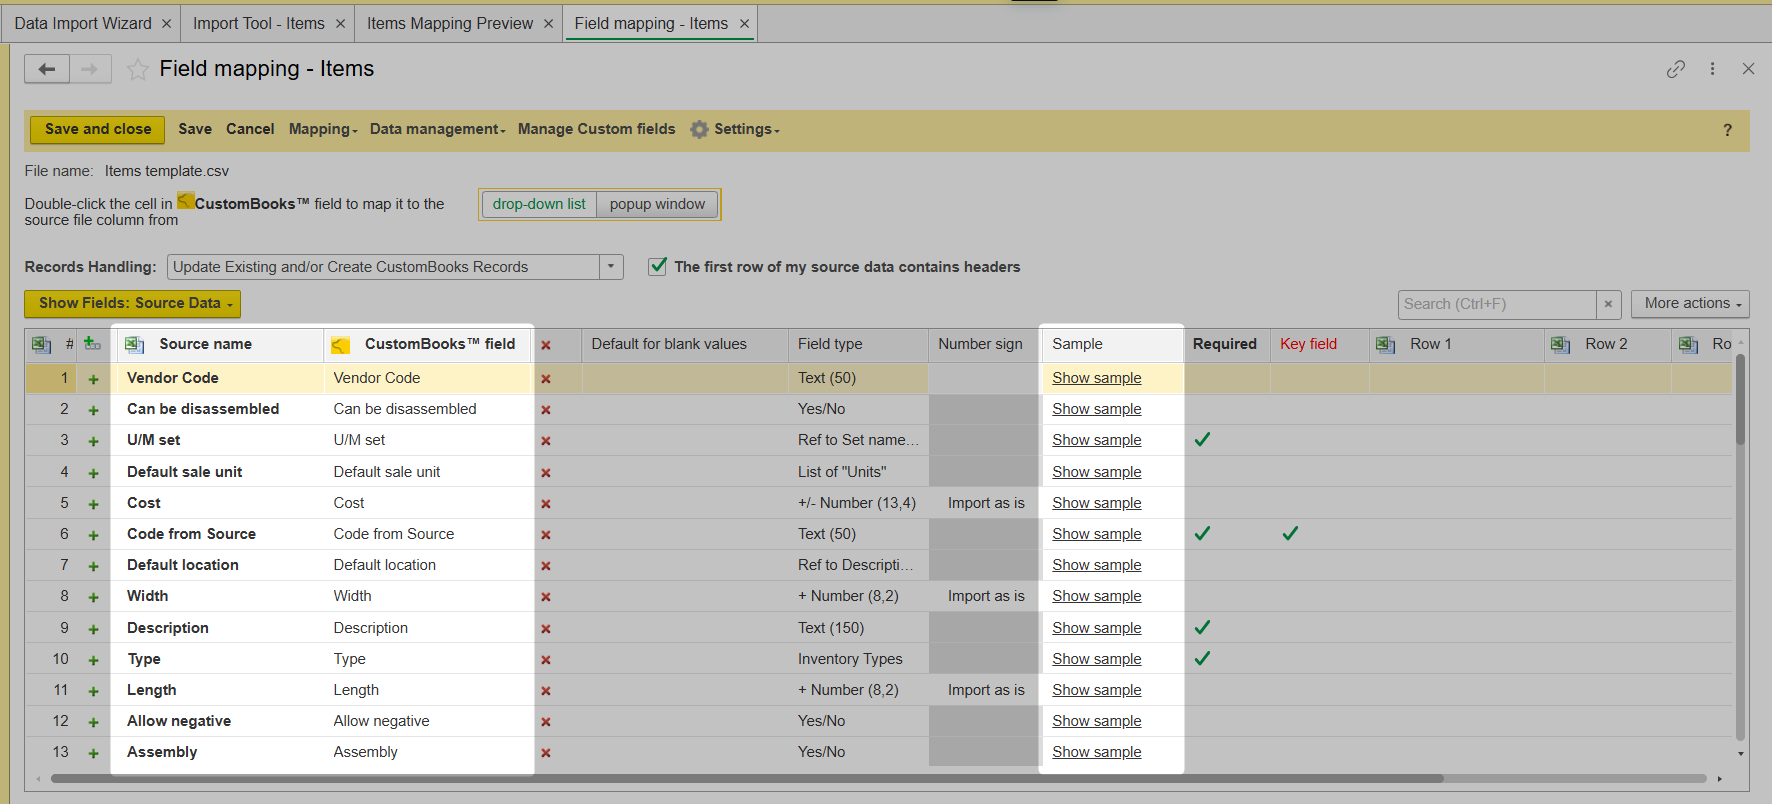Click red x in clear-mapping column header
This screenshot has height=804, width=1772.
pyautogui.click(x=546, y=345)
